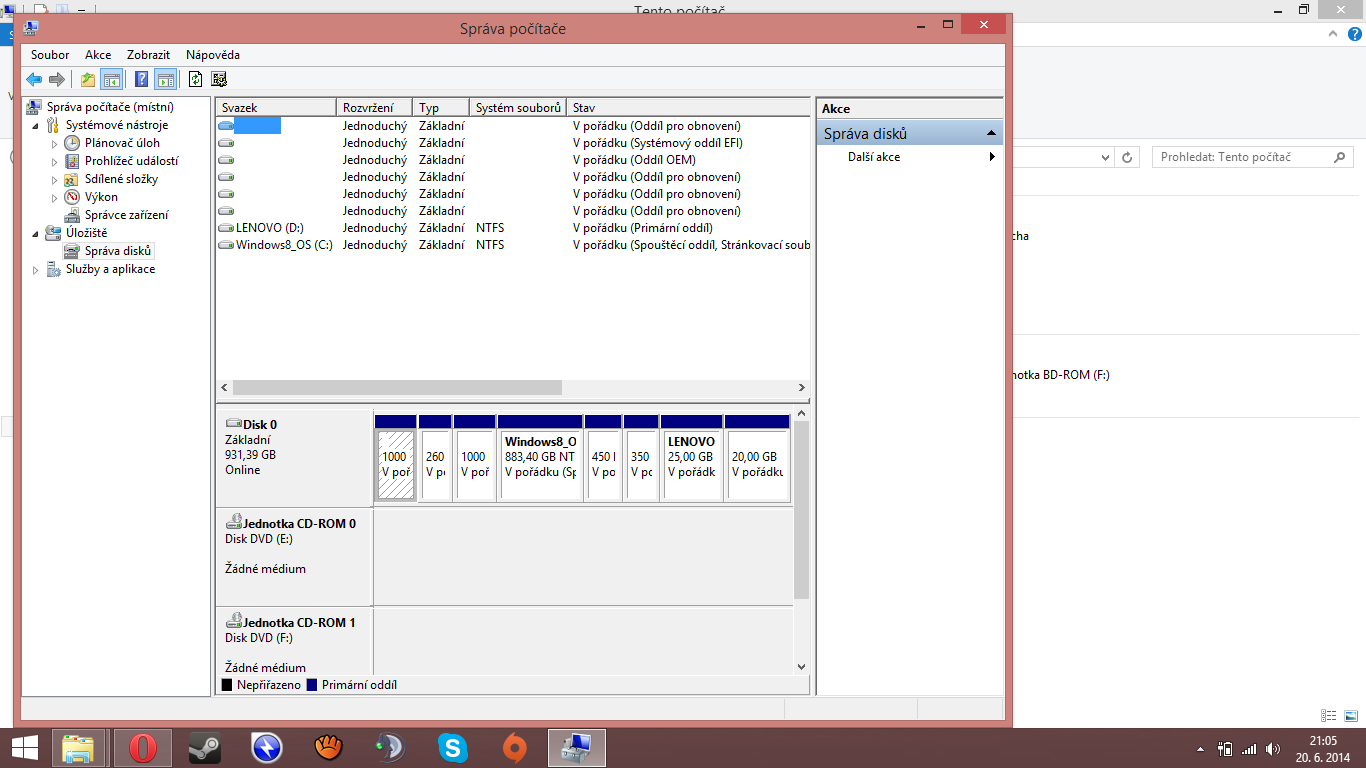The height and width of the screenshot is (768, 1366).
Task: Open Skype from the taskbar
Action: [453, 748]
